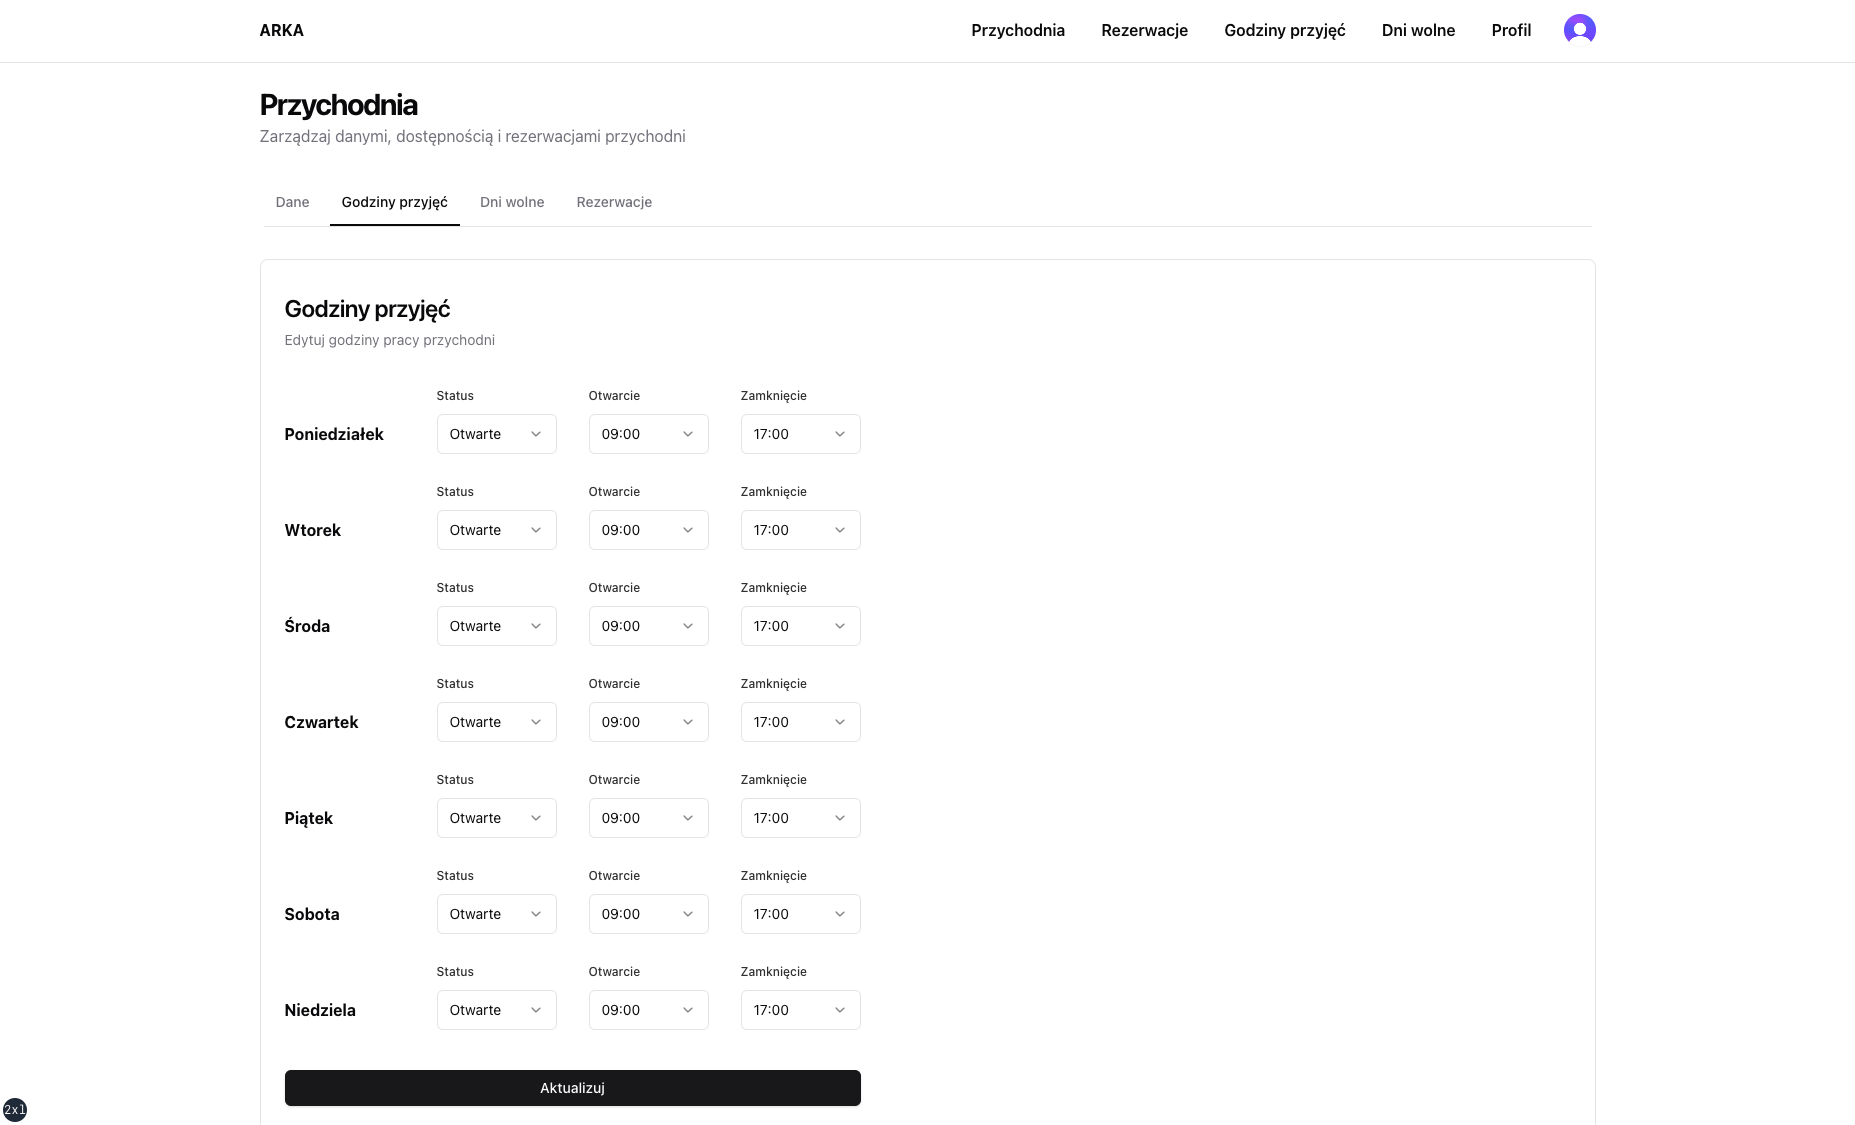Open Profil in top navigation
Image resolution: width=1855 pixels, height=1125 pixels.
point(1511,30)
